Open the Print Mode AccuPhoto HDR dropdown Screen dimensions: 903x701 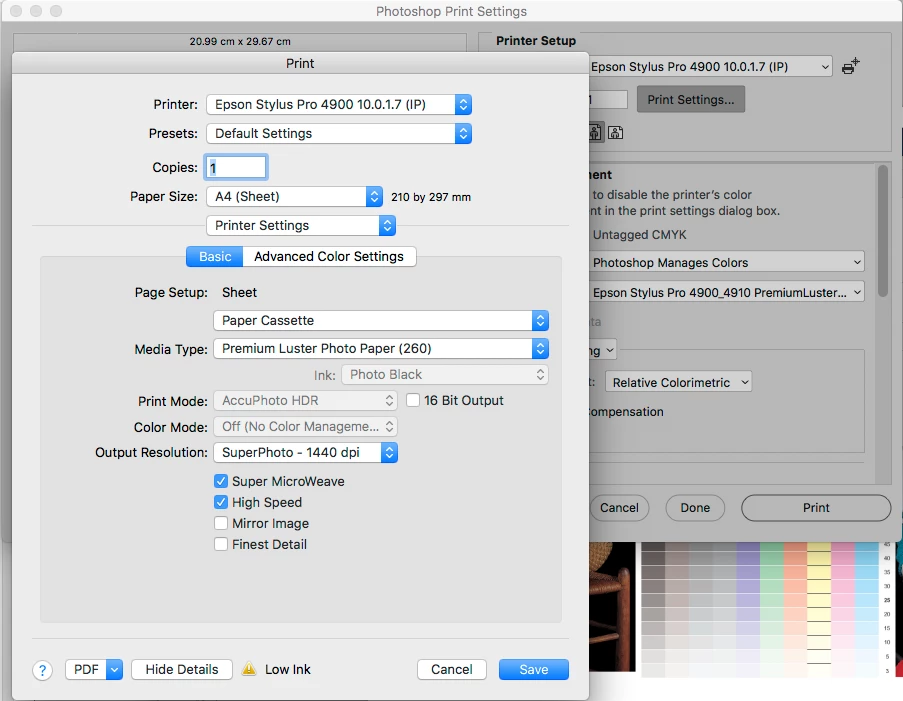point(305,400)
